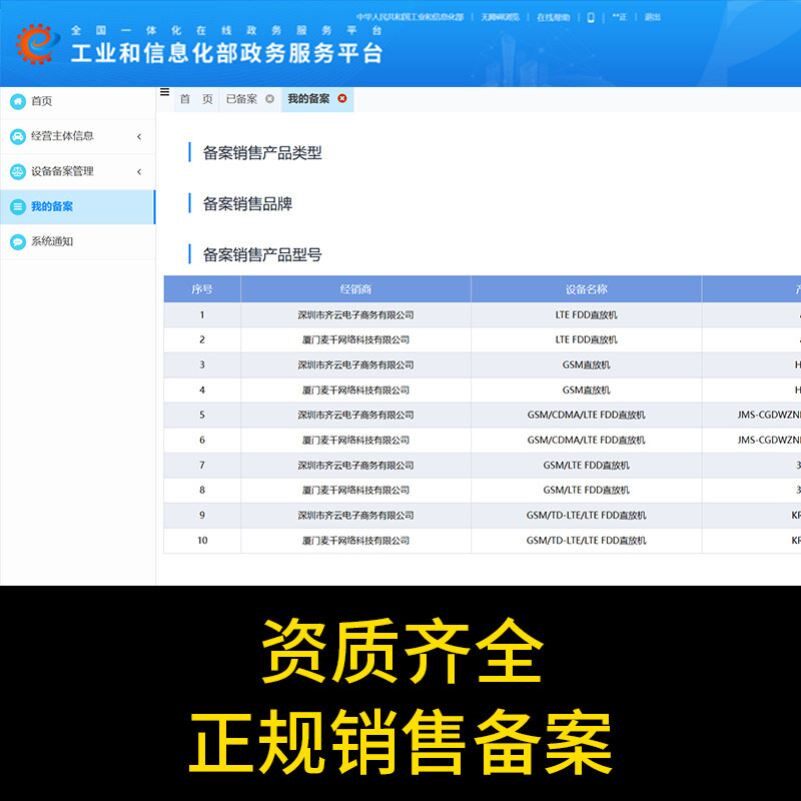Click the dealer name in row 10
801x801 pixels.
pyautogui.click(x=356, y=540)
